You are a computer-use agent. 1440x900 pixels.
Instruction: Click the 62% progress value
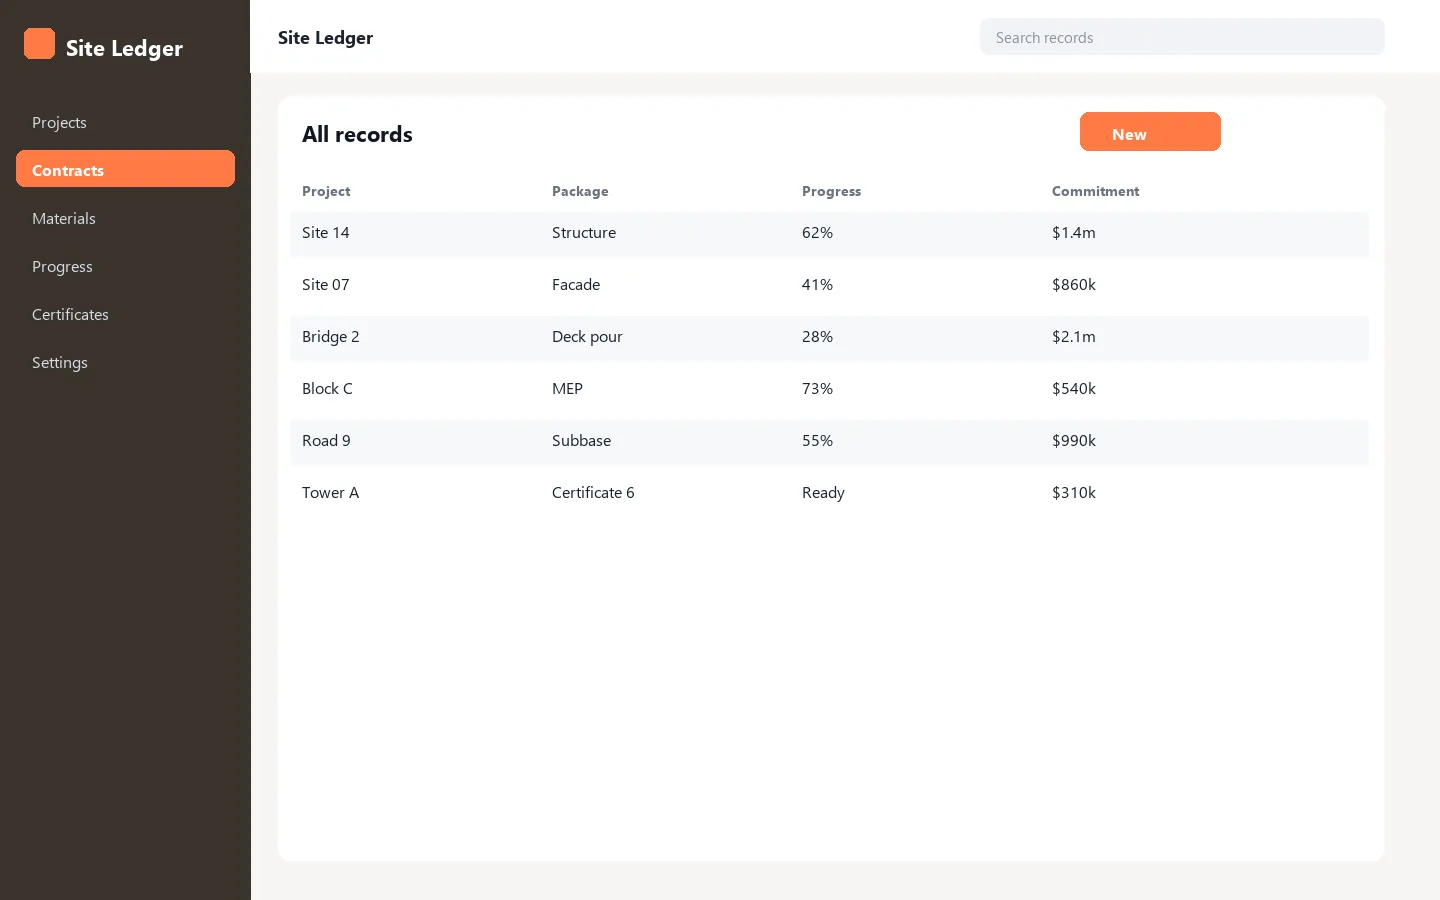817,232
